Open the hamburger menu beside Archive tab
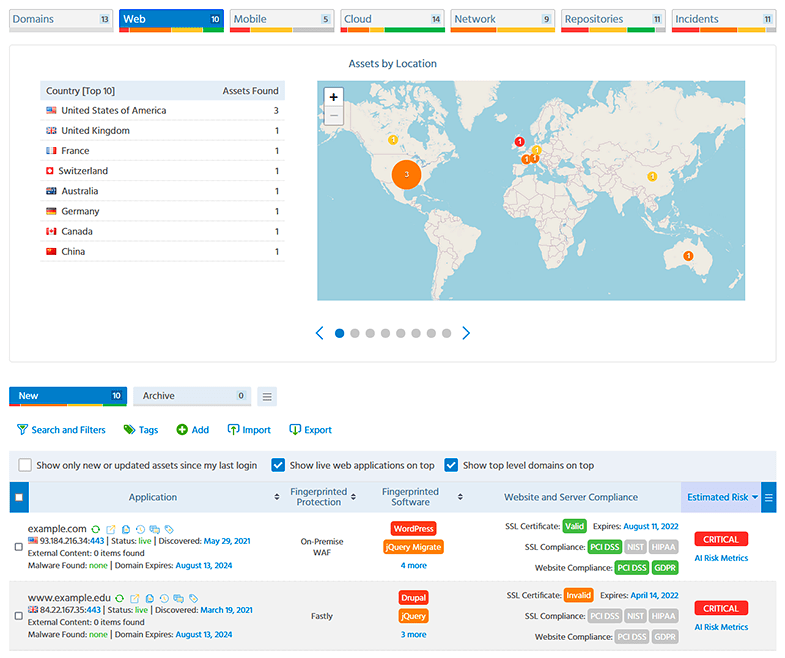The height and width of the screenshot is (658, 785). pos(267,396)
